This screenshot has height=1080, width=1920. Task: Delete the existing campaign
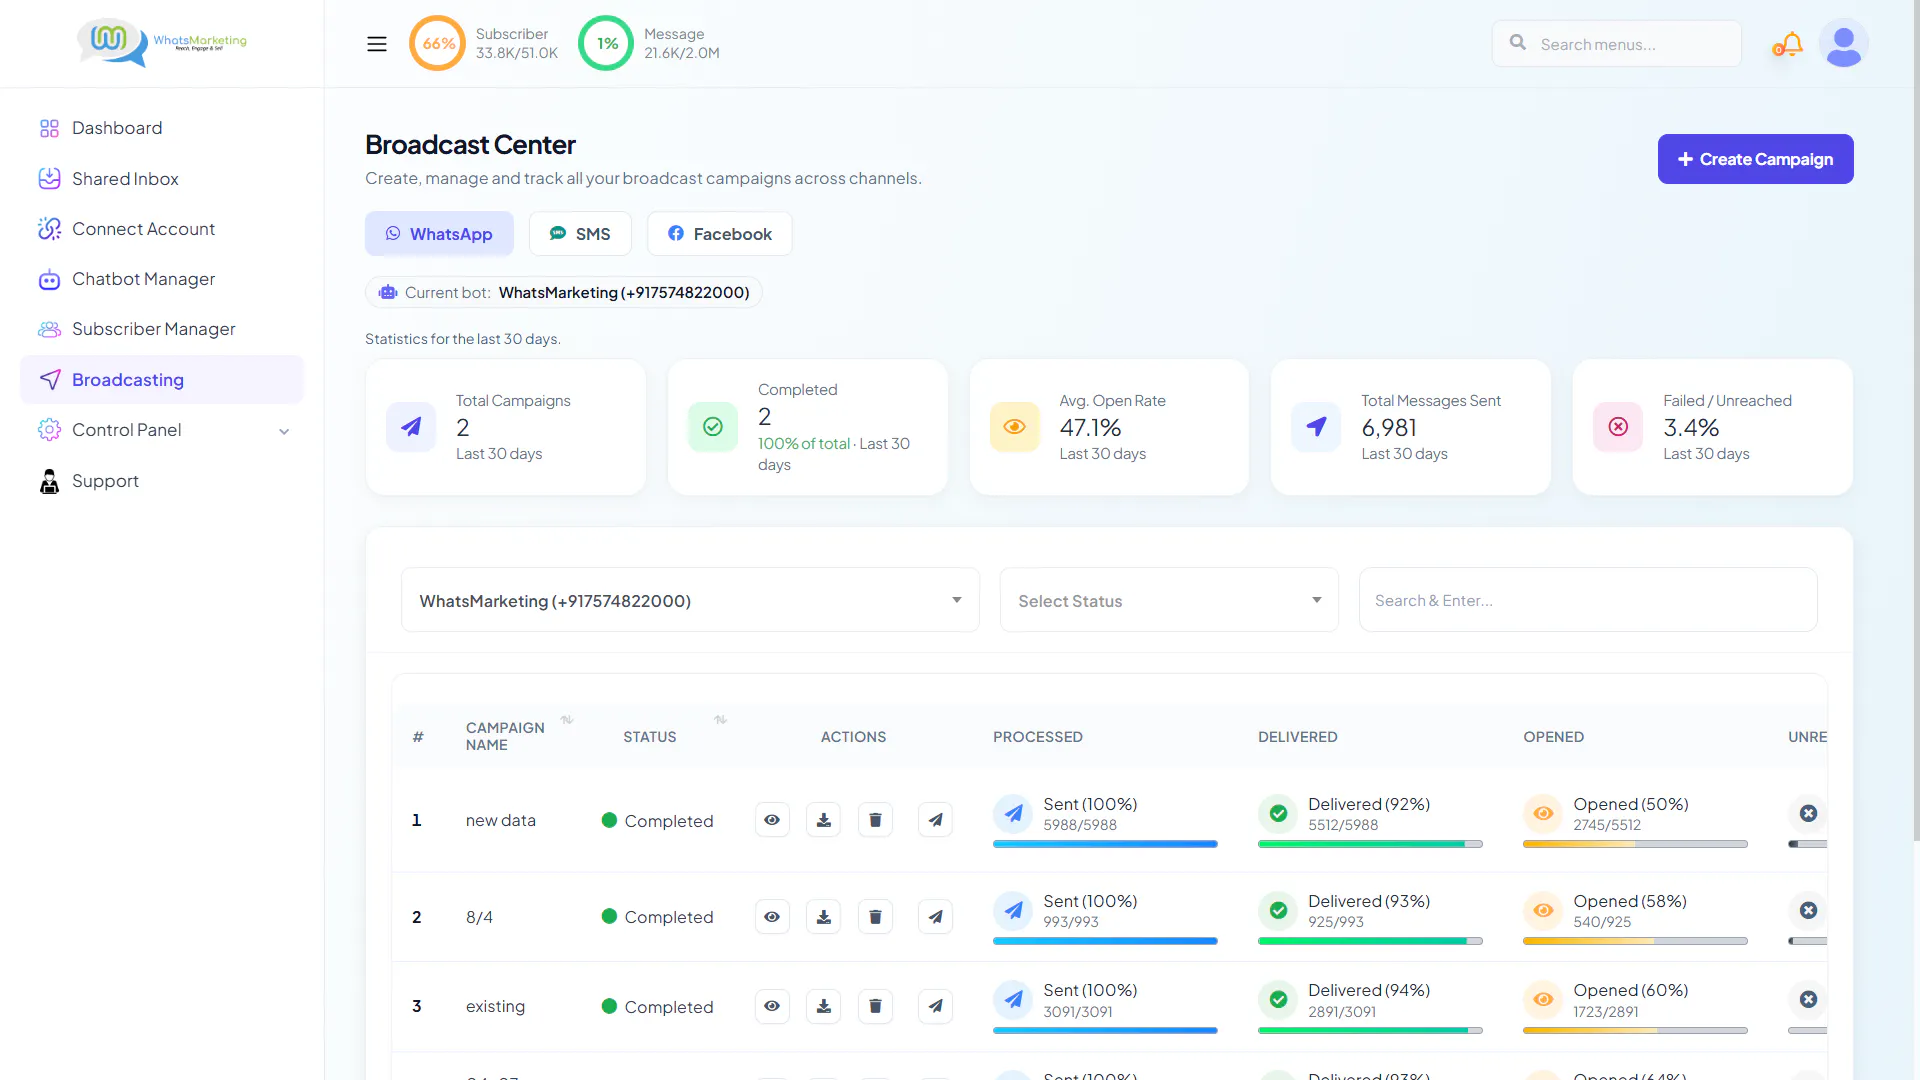coord(875,1006)
